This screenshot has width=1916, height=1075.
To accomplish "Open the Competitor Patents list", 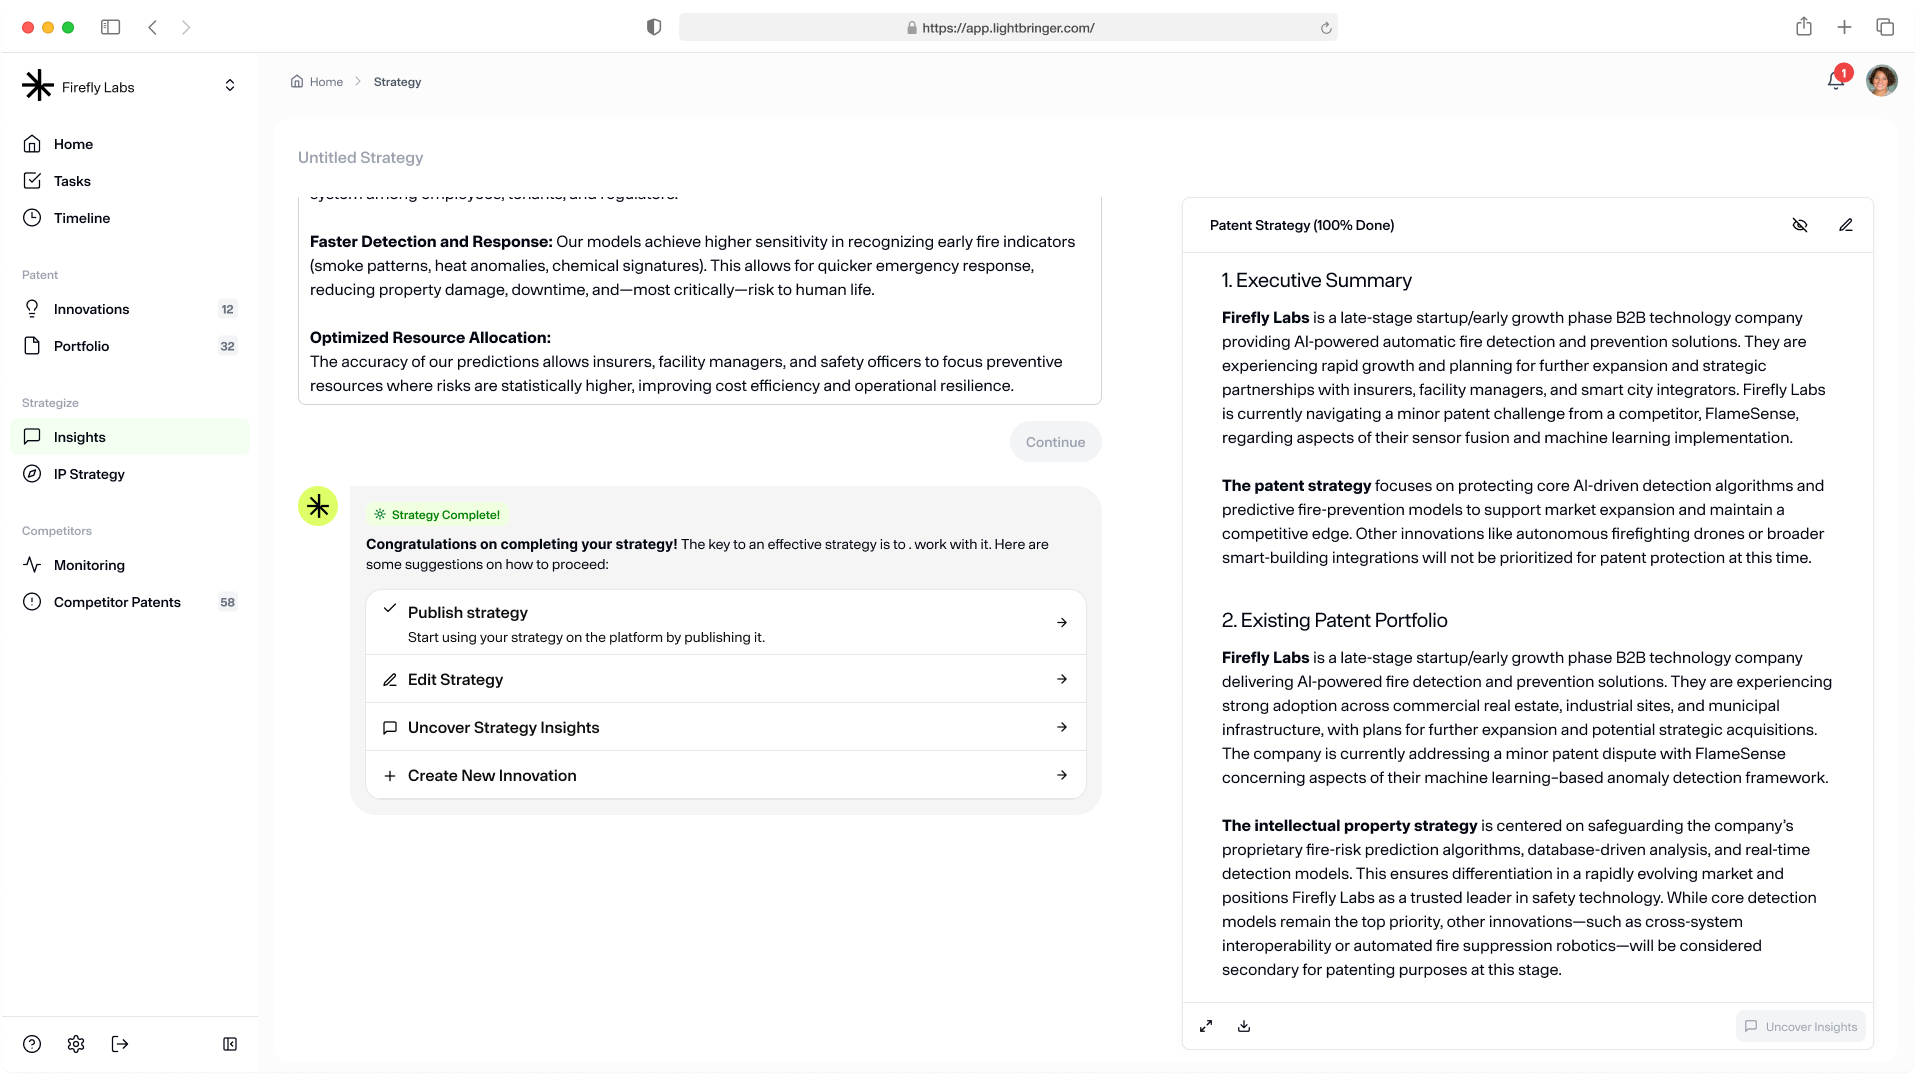I will click(x=130, y=602).
